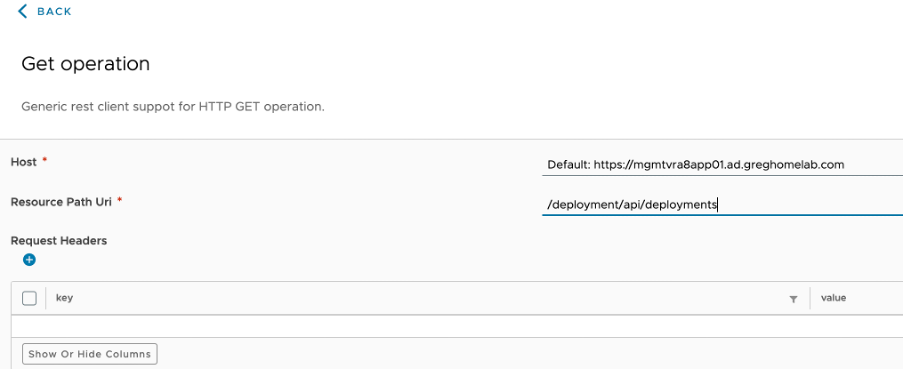Click the empty cell under the value column
Screen dimensions: 904x370
click(x=857, y=326)
